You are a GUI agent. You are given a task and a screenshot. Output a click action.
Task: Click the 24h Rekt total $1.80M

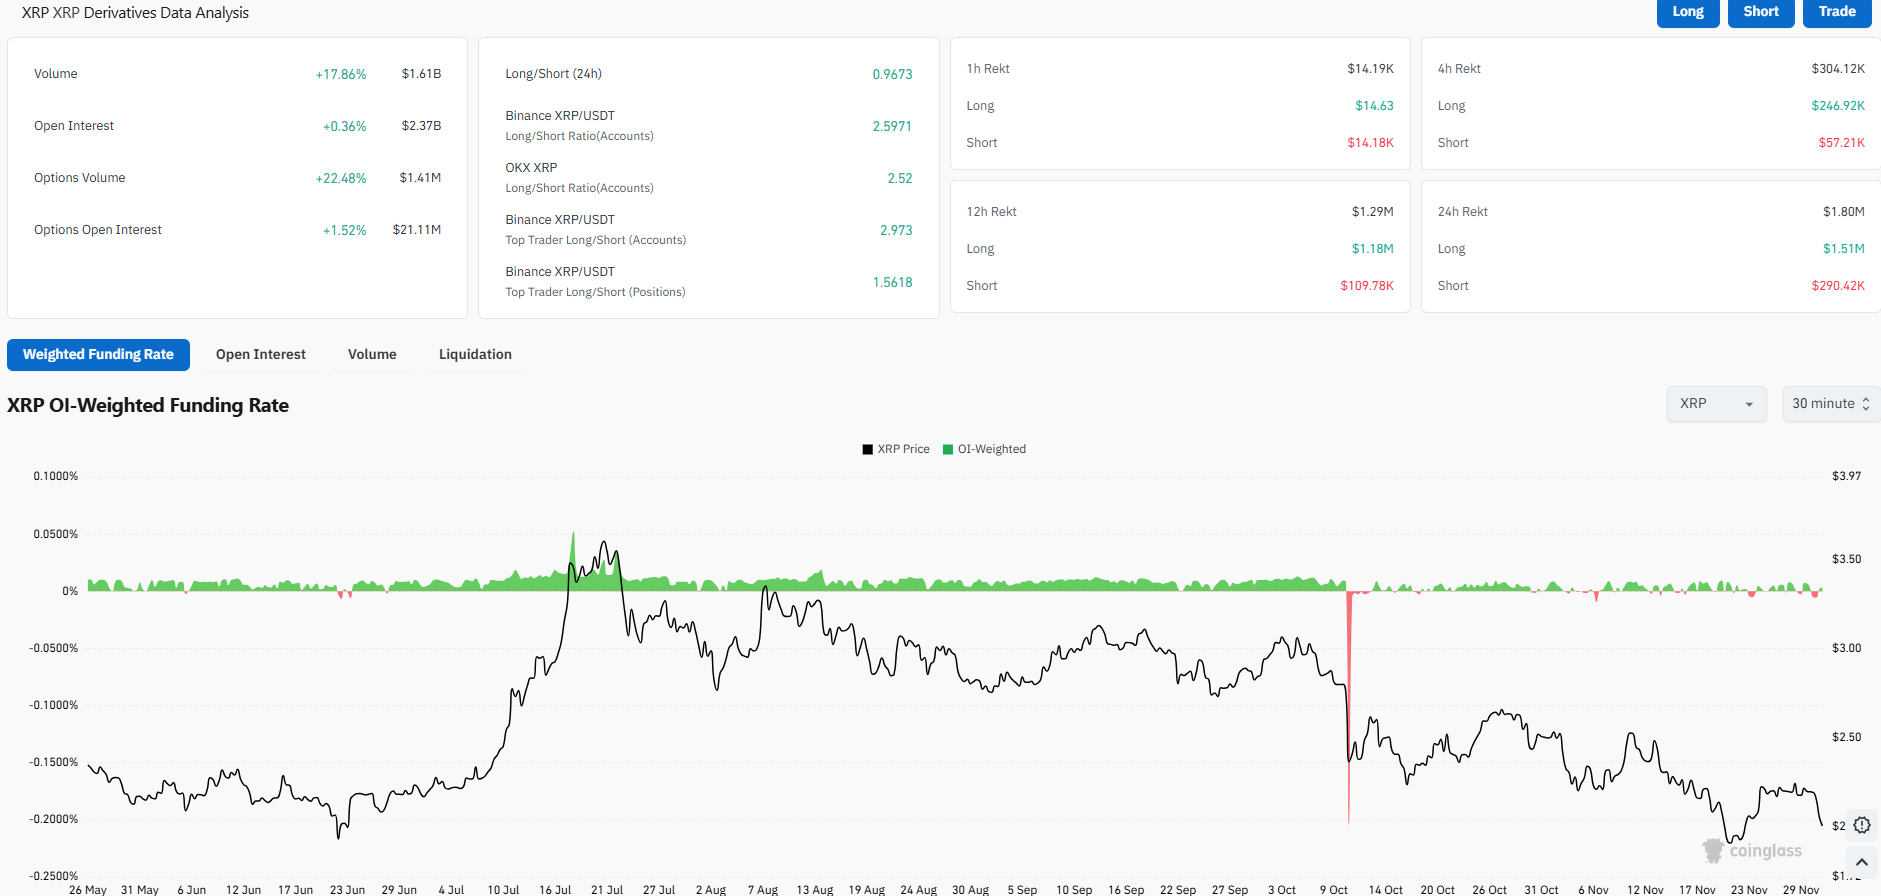click(x=1844, y=212)
